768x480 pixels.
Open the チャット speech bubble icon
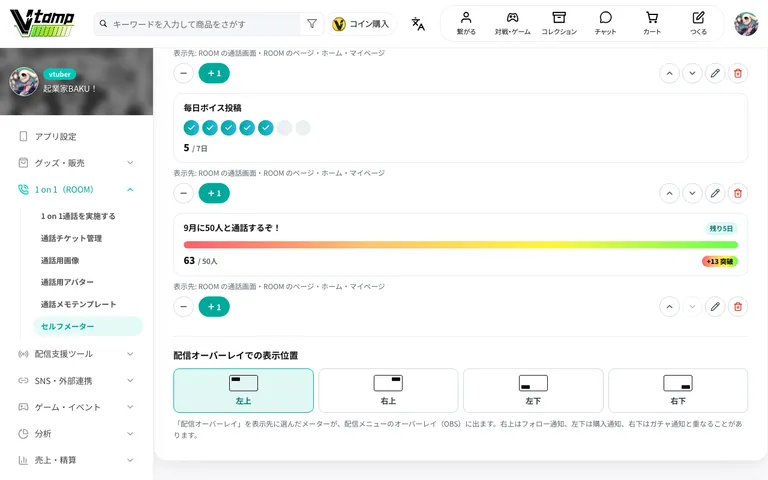[x=605, y=24]
